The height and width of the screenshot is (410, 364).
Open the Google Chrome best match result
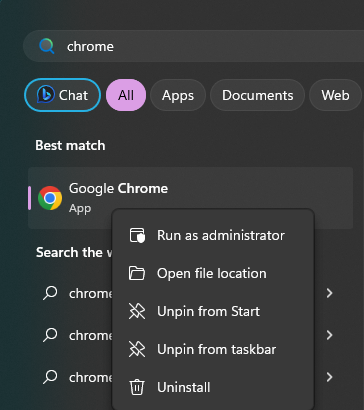pyautogui.click(x=190, y=198)
